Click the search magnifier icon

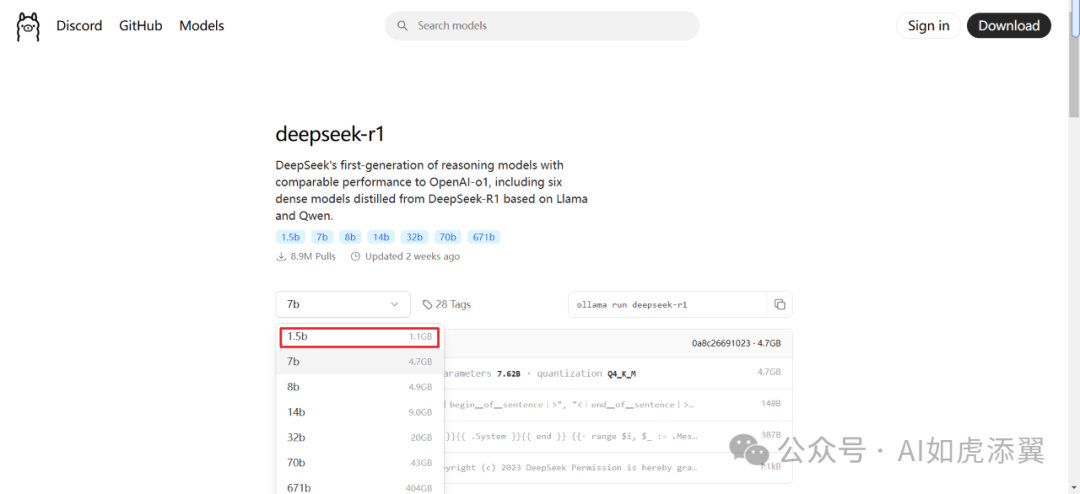tap(402, 26)
